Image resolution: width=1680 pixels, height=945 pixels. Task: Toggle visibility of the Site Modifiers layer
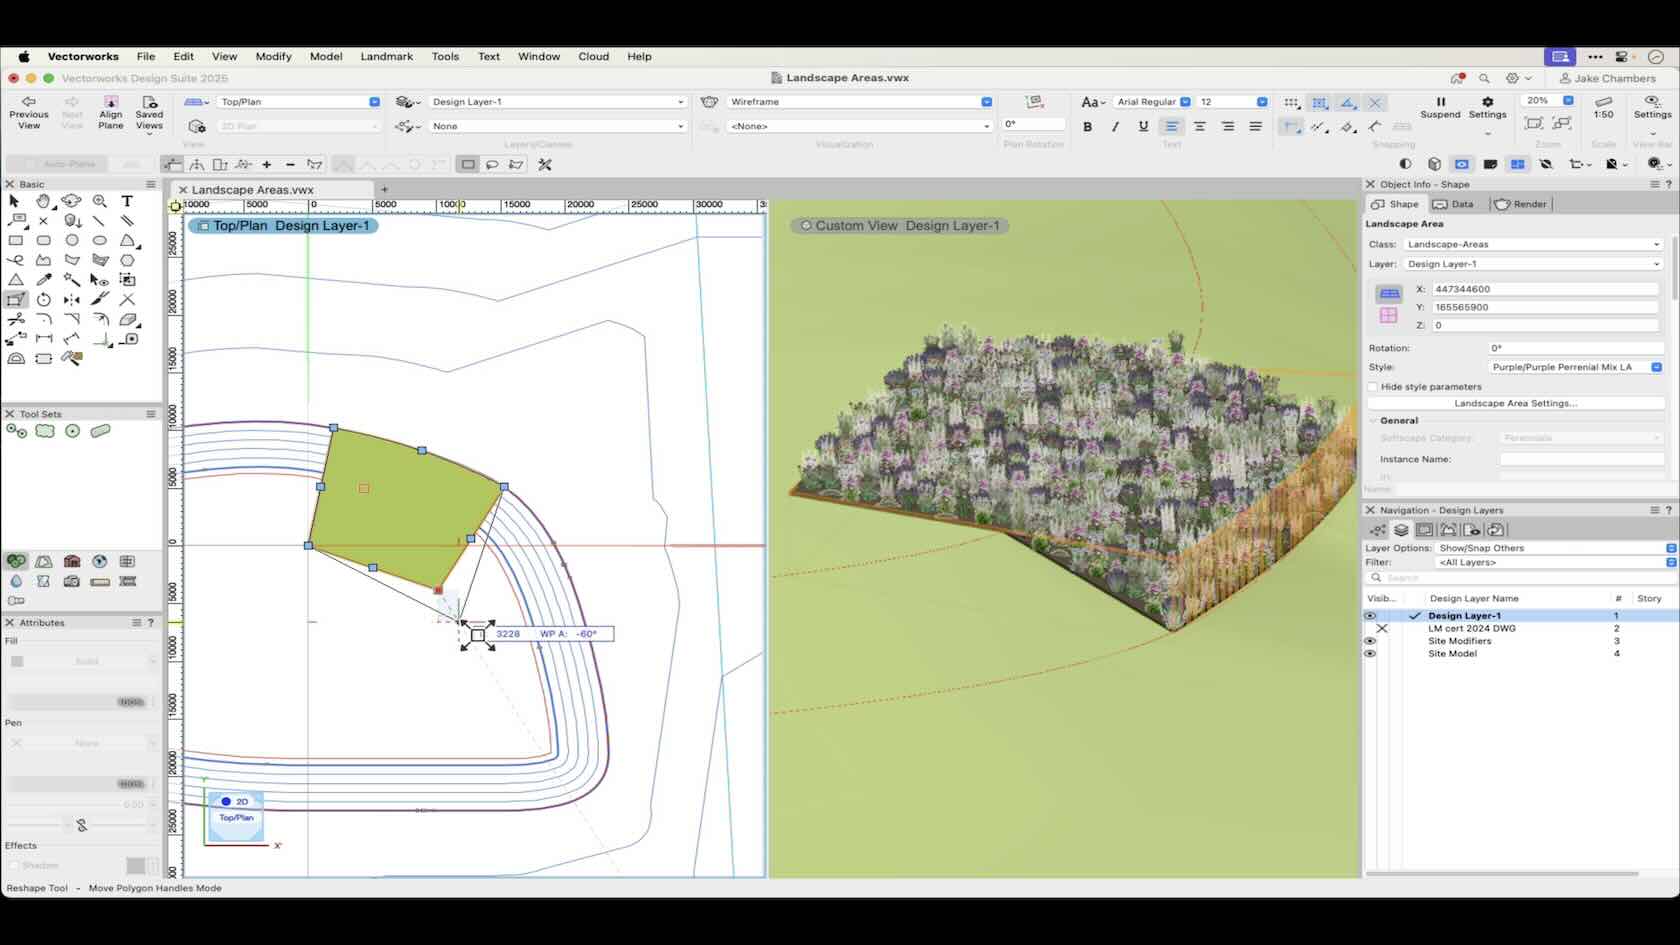1370,641
